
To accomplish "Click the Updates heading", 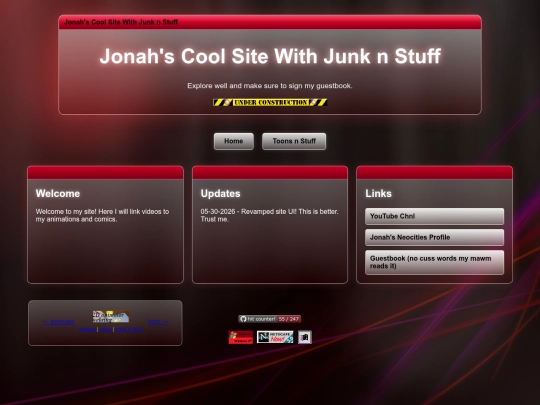I will point(220,194).
